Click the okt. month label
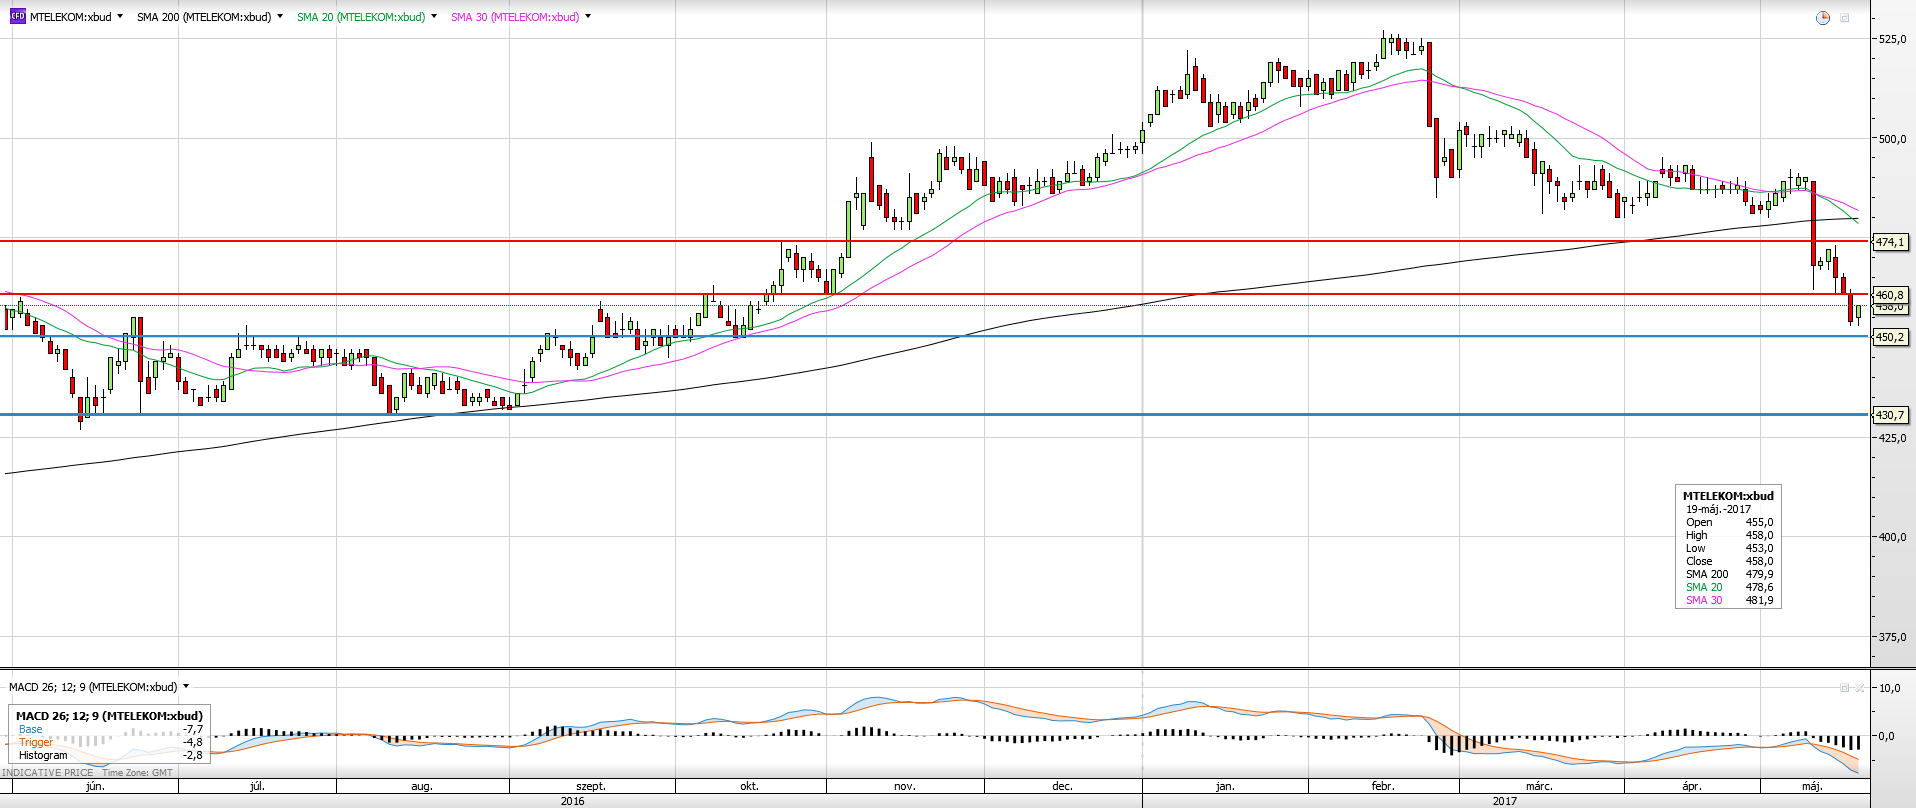 pyautogui.click(x=749, y=786)
